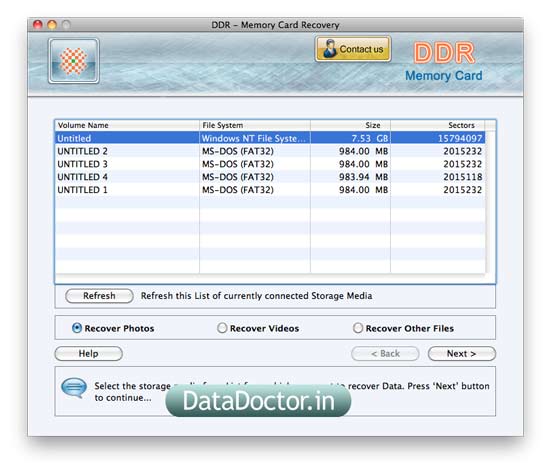
Task: Click the Next > button
Action: coord(462,353)
